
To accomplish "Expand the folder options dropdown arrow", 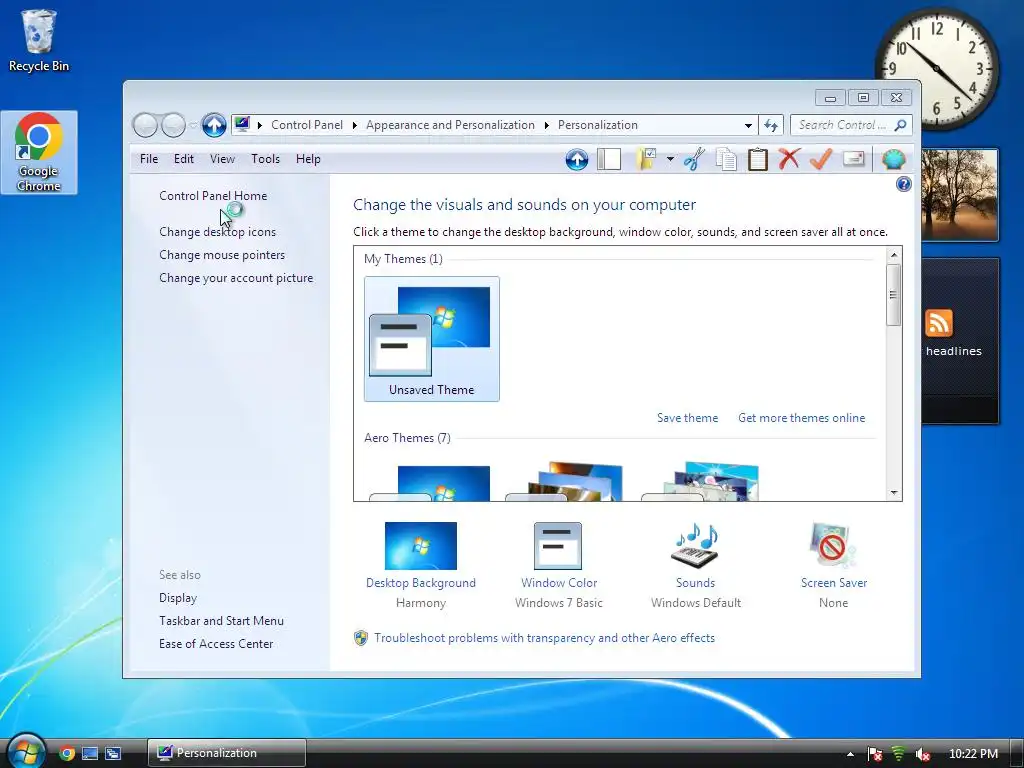I will pos(670,159).
